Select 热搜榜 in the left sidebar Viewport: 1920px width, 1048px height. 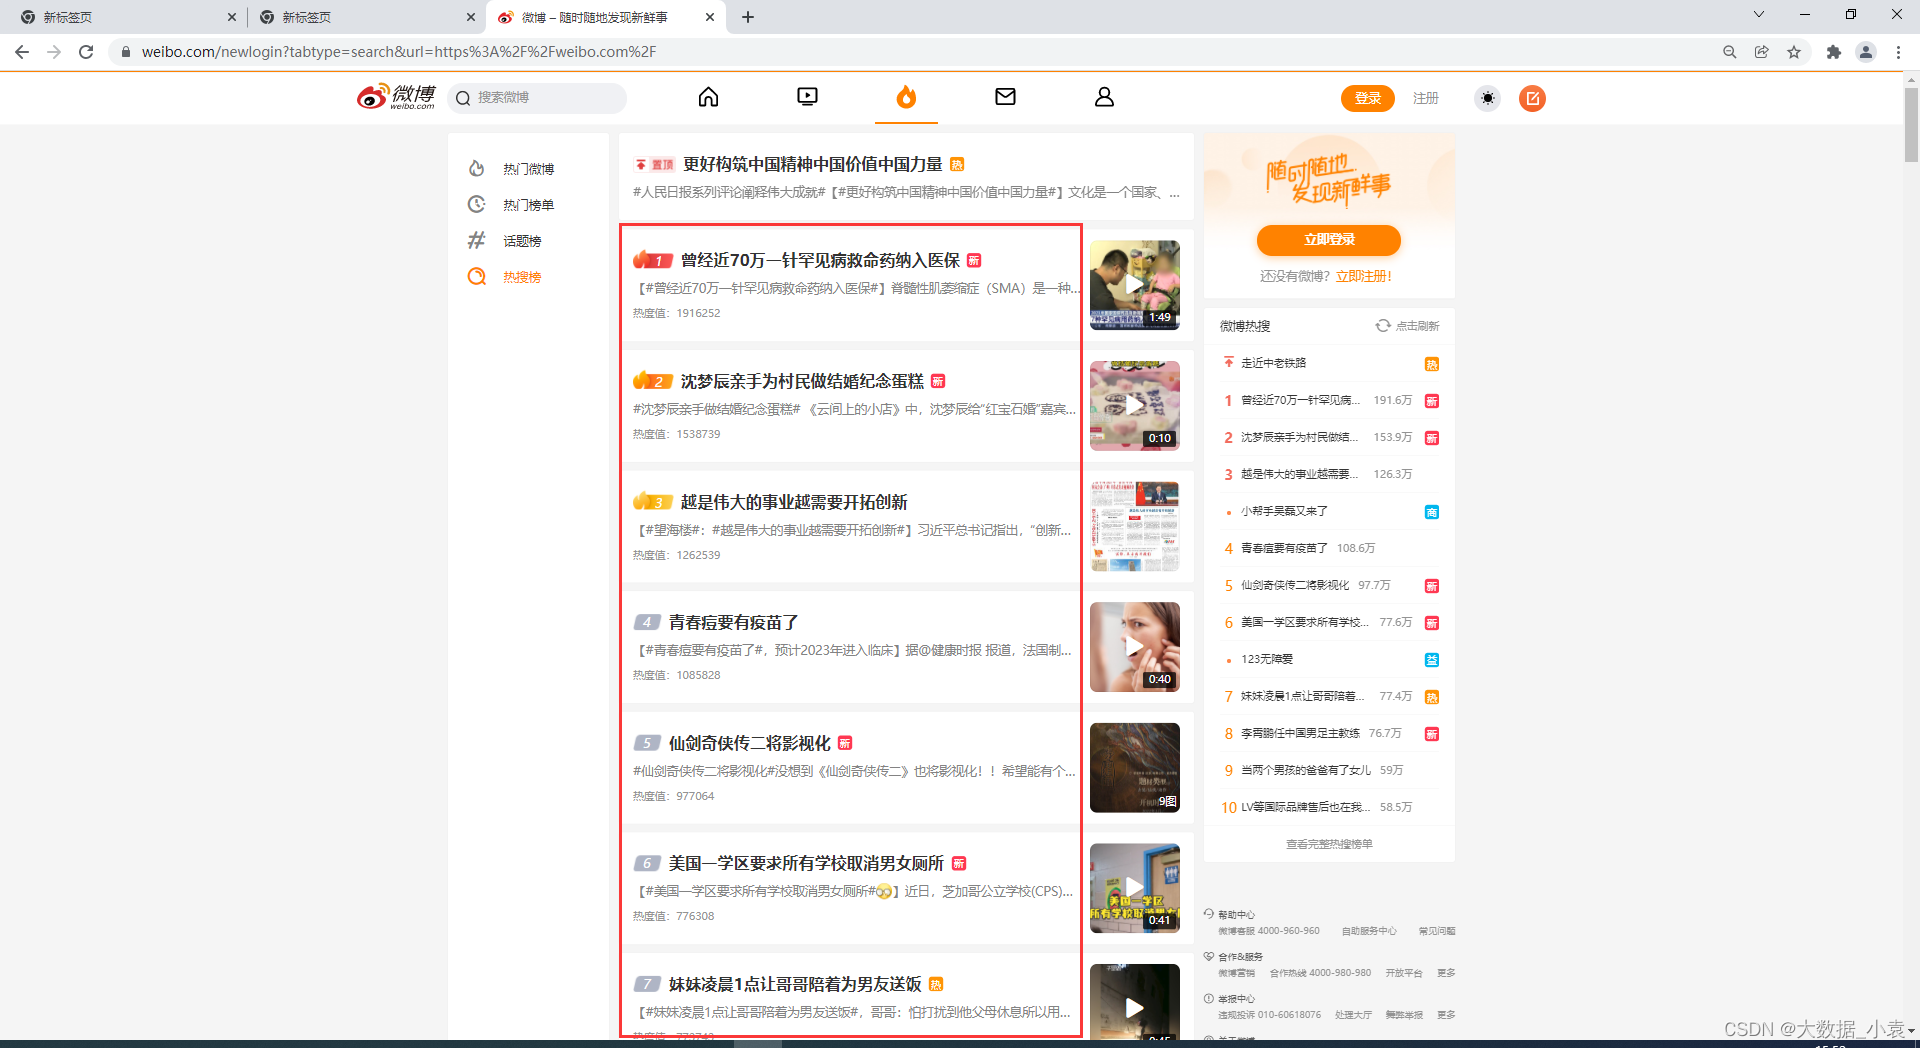coord(522,277)
